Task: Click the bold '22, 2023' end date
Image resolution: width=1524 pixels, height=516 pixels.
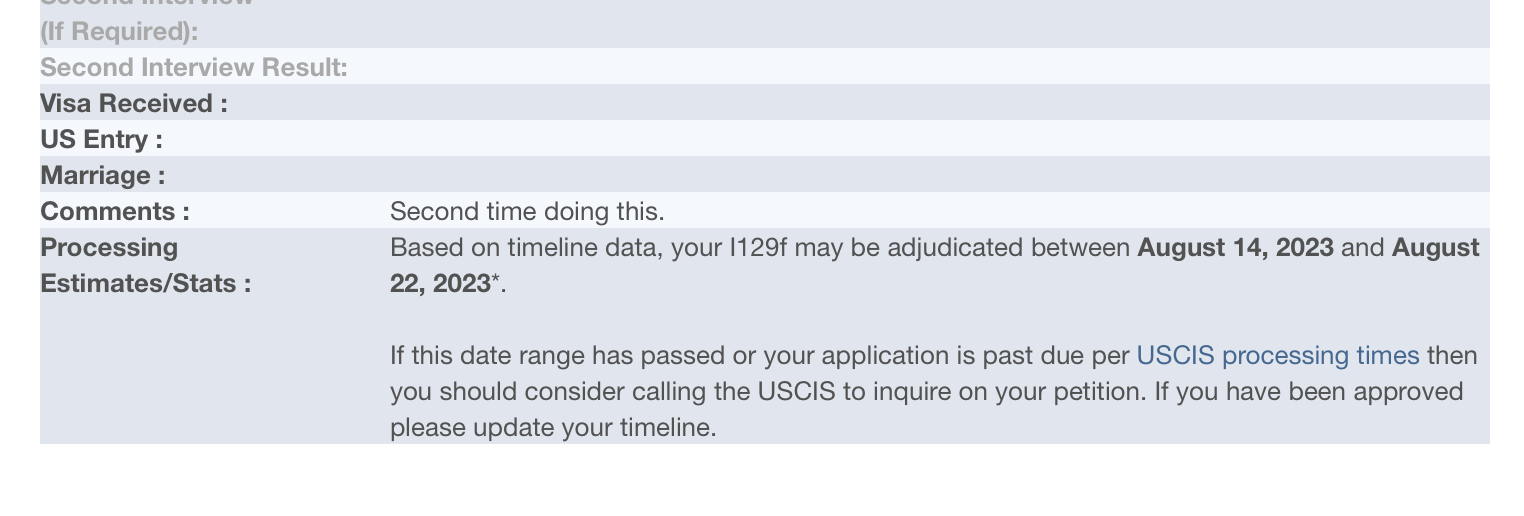Action: click(x=439, y=284)
